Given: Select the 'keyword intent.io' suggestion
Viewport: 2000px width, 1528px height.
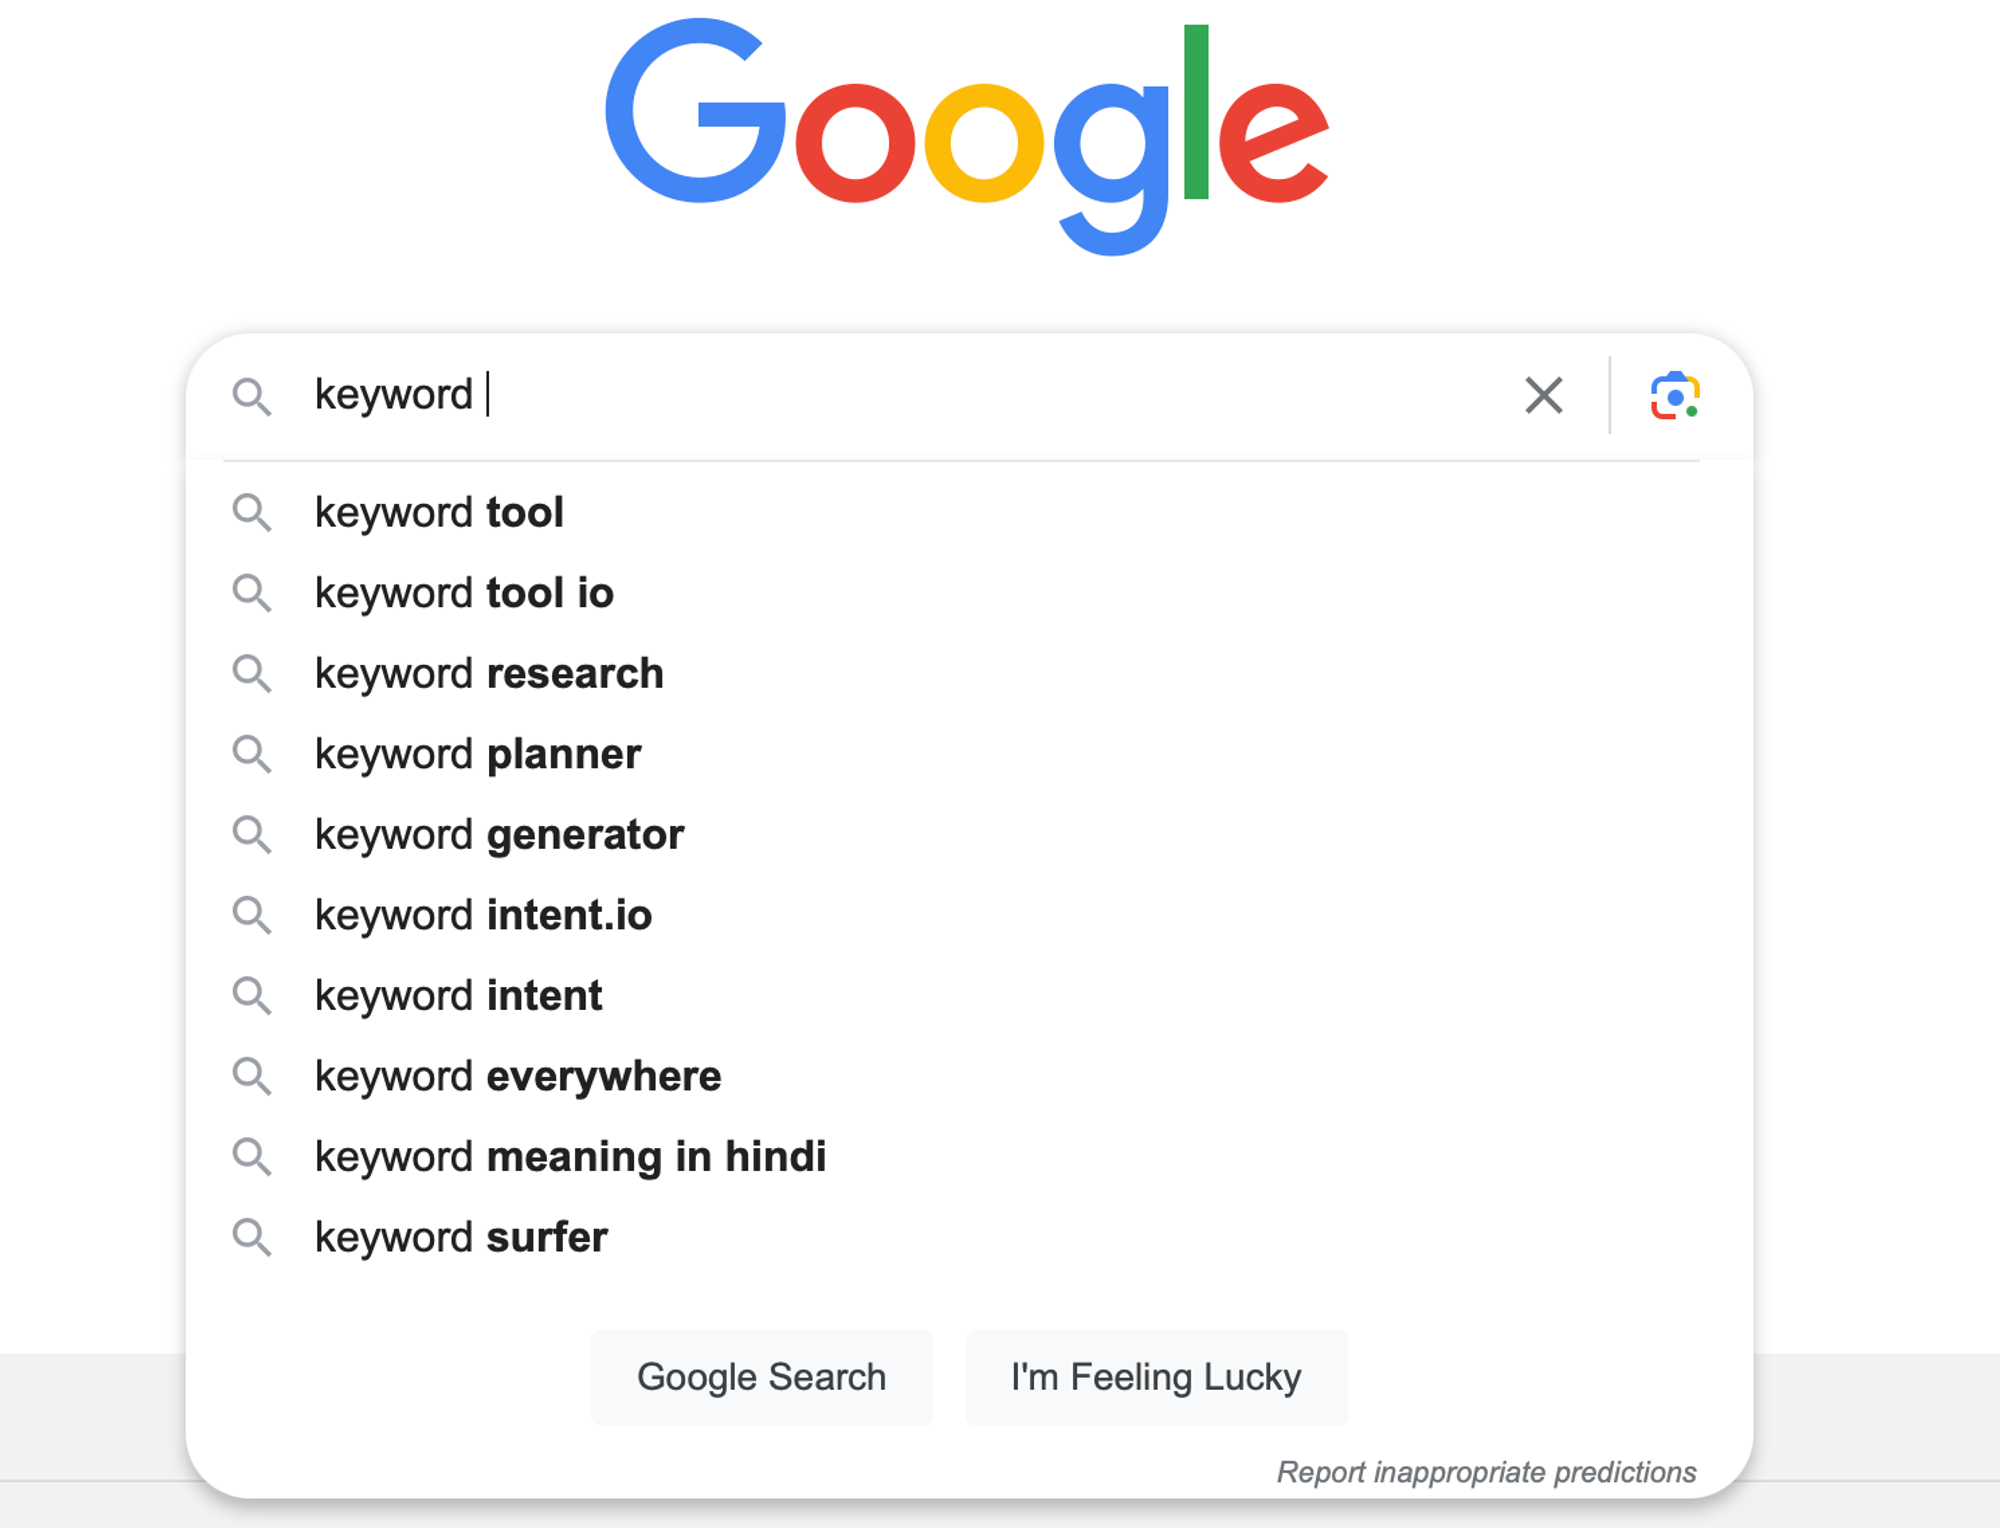Looking at the screenshot, I should click(484, 915).
